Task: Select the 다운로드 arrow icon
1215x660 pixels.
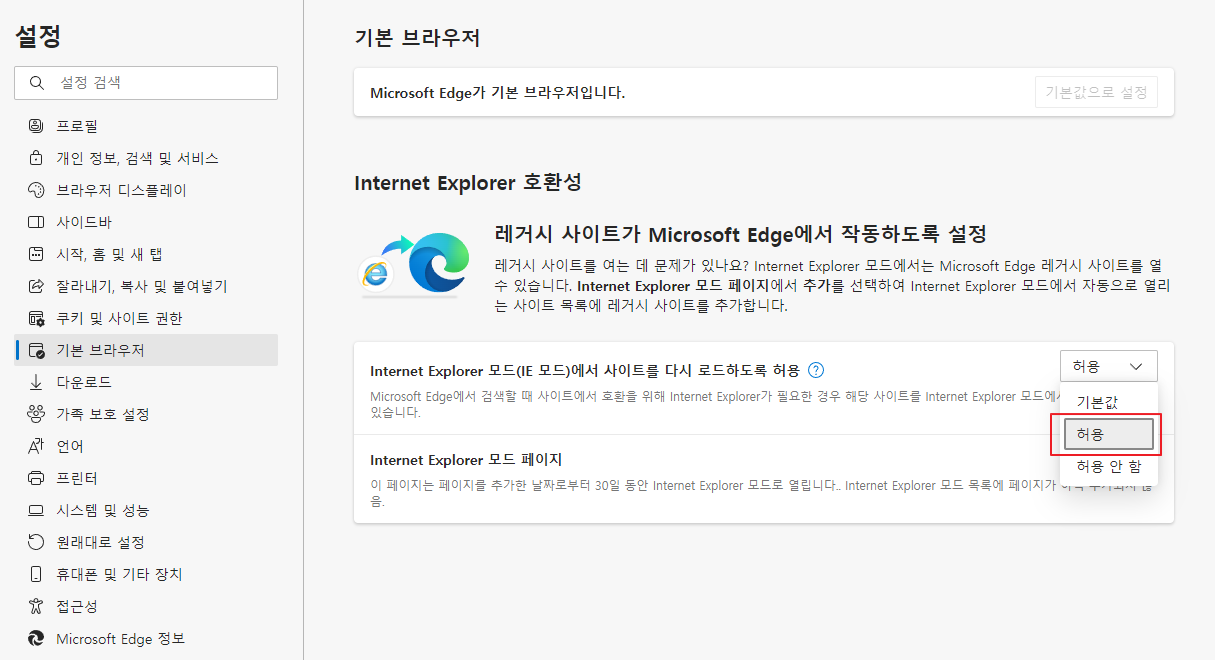Action: (36, 382)
